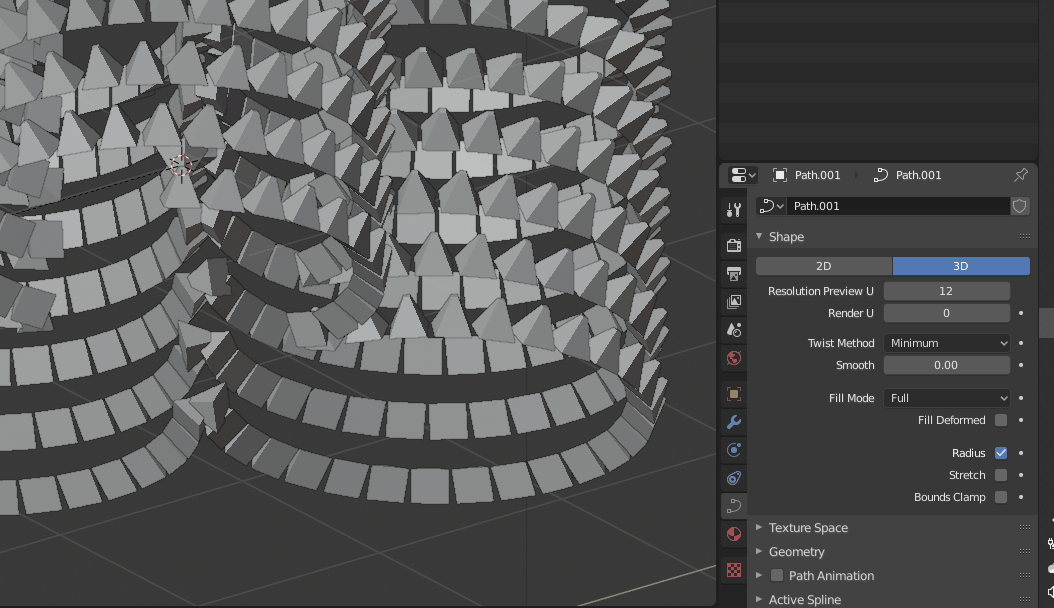Click animate dot beside Render U
Image resolution: width=1054 pixels, height=608 pixels.
click(1021, 313)
